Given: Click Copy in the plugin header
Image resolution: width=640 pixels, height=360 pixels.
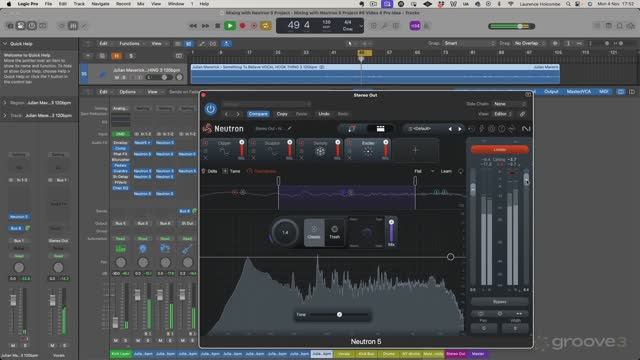Looking at the screenshot, I should pyautogui.click(x=282, y=114).
